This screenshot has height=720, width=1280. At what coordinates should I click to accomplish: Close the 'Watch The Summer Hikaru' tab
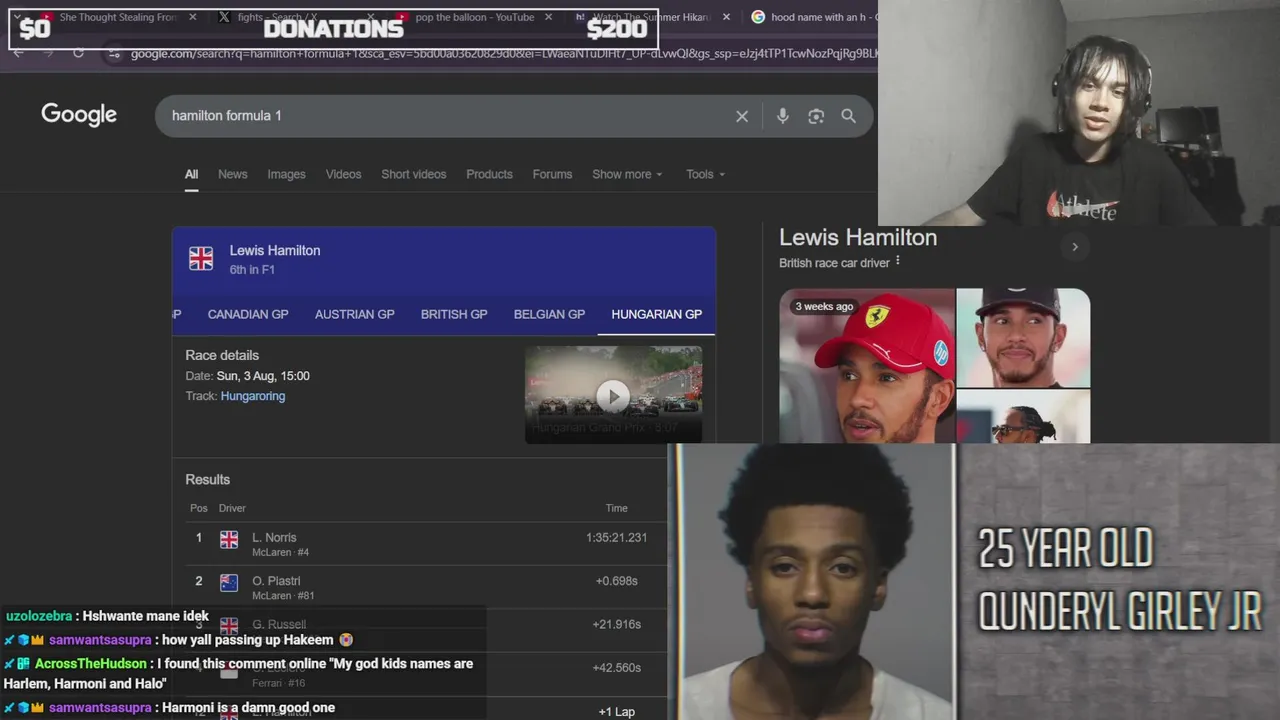(x=726, y=17)
